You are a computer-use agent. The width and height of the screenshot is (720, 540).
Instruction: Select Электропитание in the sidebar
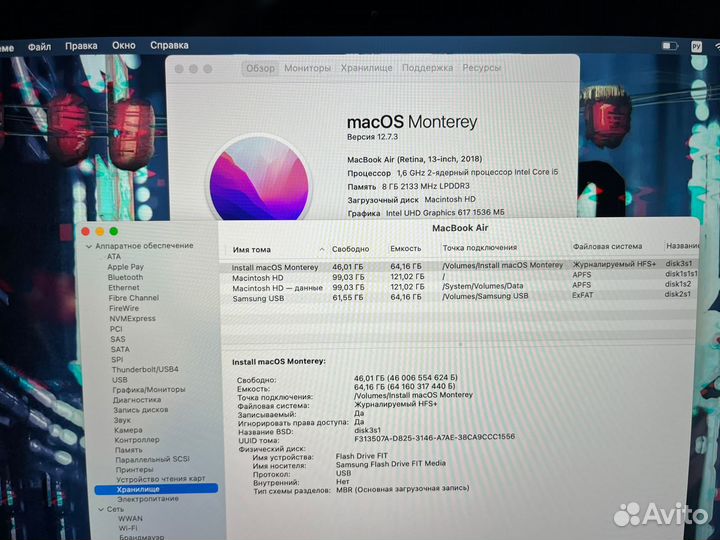147,499
